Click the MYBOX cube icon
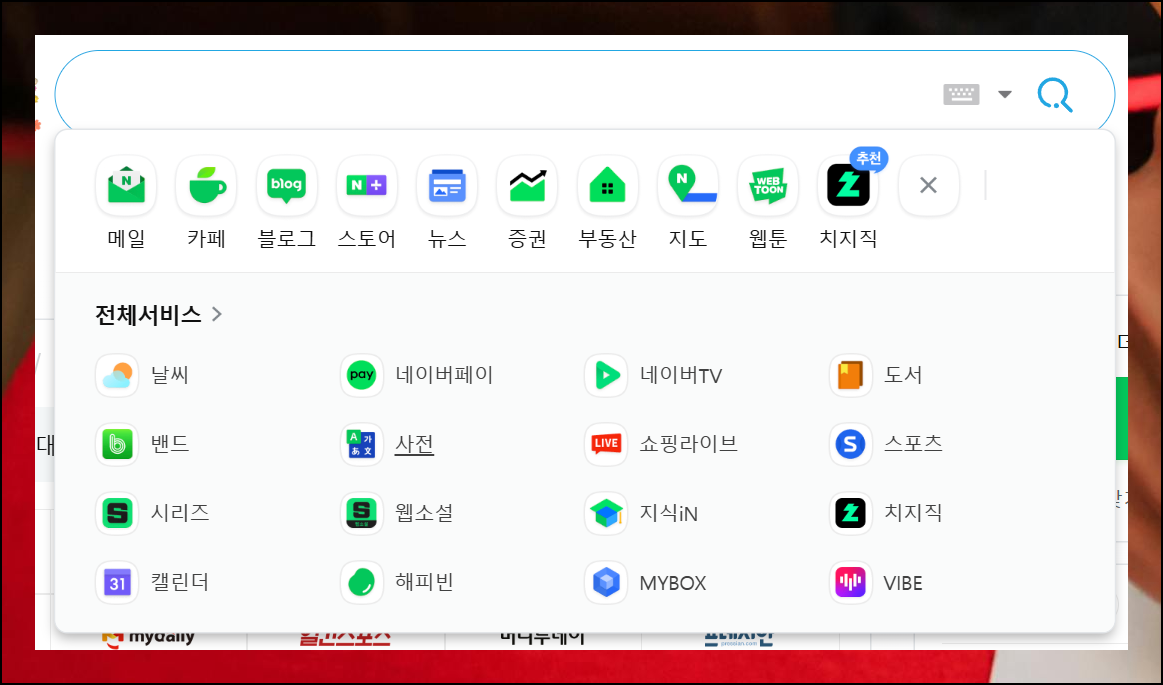Image resolution: width=1163 pixels, height=685 pixels. coord(606,583)
